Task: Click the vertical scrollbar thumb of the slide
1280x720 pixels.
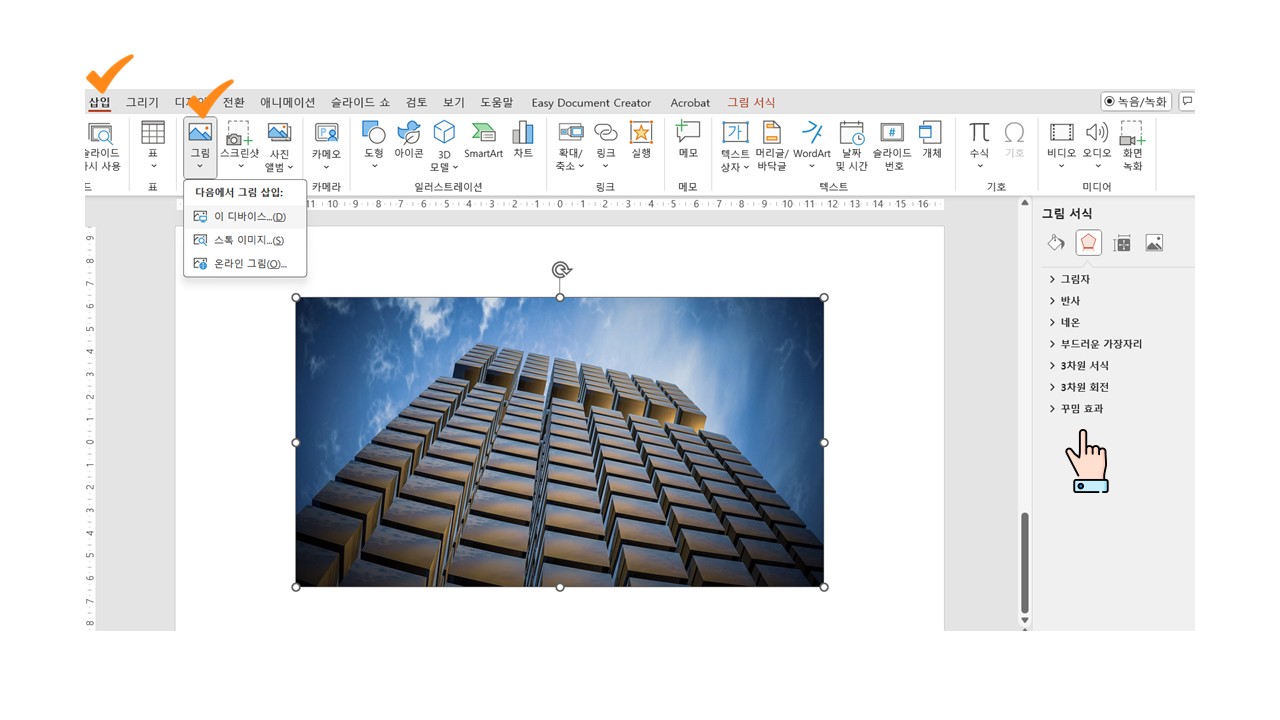Action: coord(1024,563)
